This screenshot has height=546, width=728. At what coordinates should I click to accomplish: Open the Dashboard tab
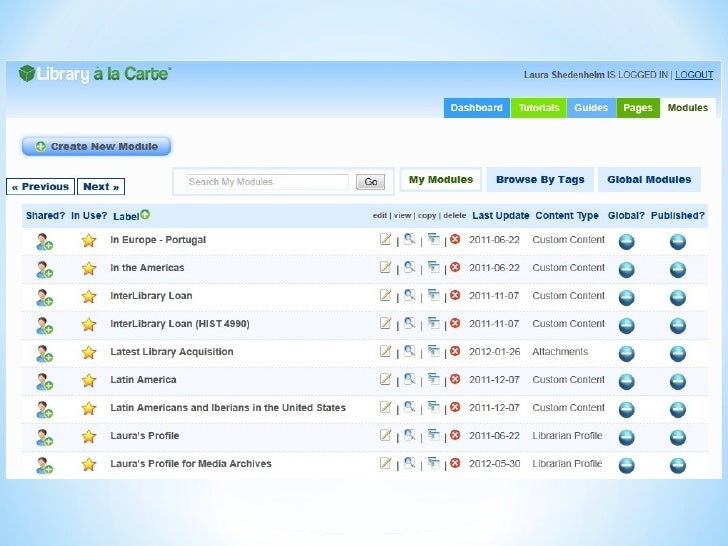pyautogui.click(x=476, y=108)
